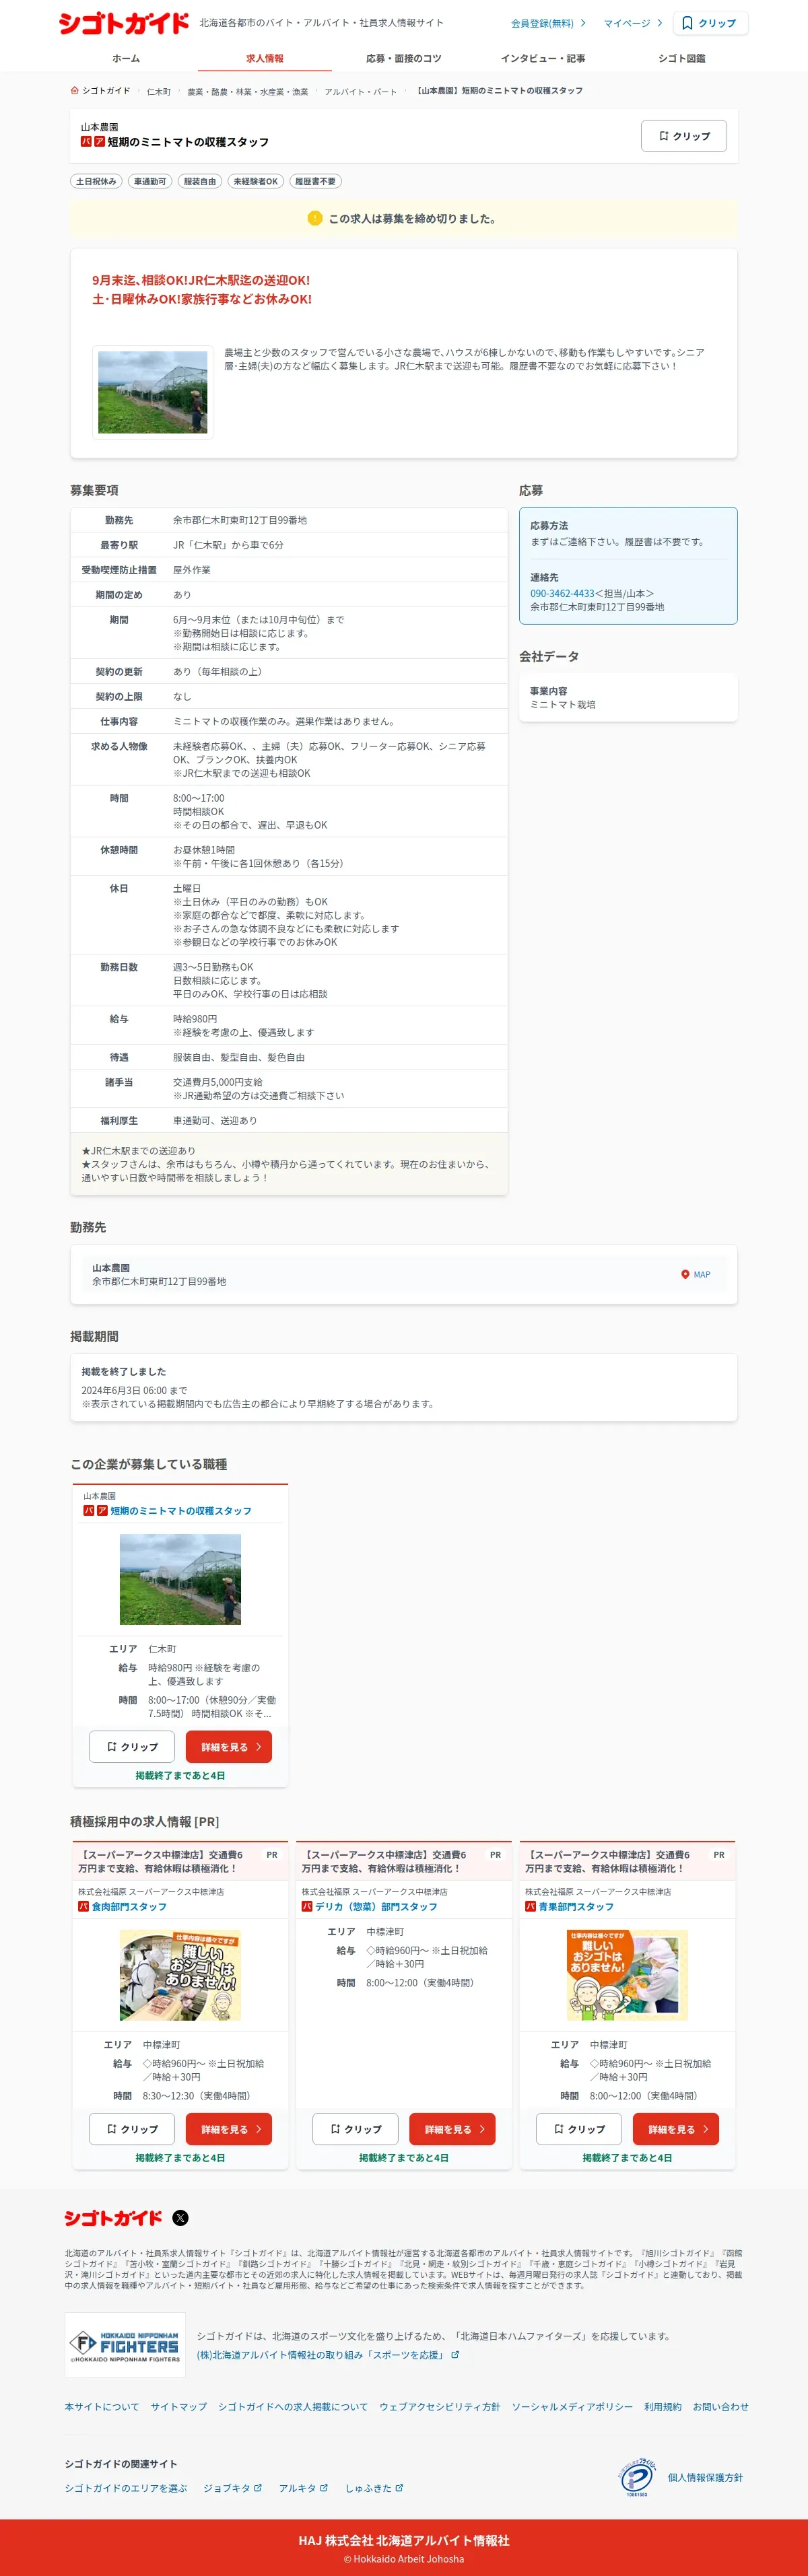Image resolution: width=808 pixels, height=2576 pixels.
Task: Click クリップ on the 食肉部門スタッフ card
Action: pyautogui.click(x=132, y=2129)
